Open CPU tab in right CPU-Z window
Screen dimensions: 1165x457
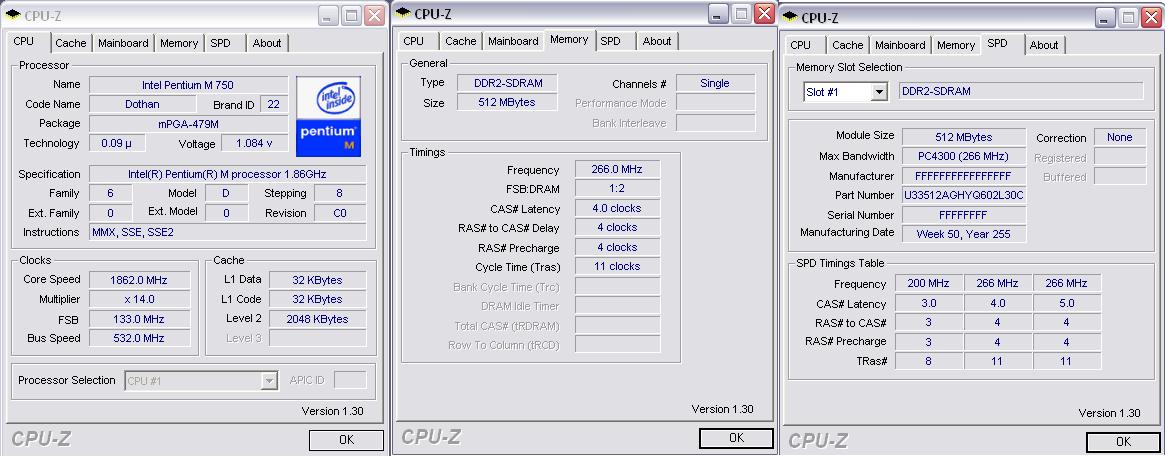801,45
